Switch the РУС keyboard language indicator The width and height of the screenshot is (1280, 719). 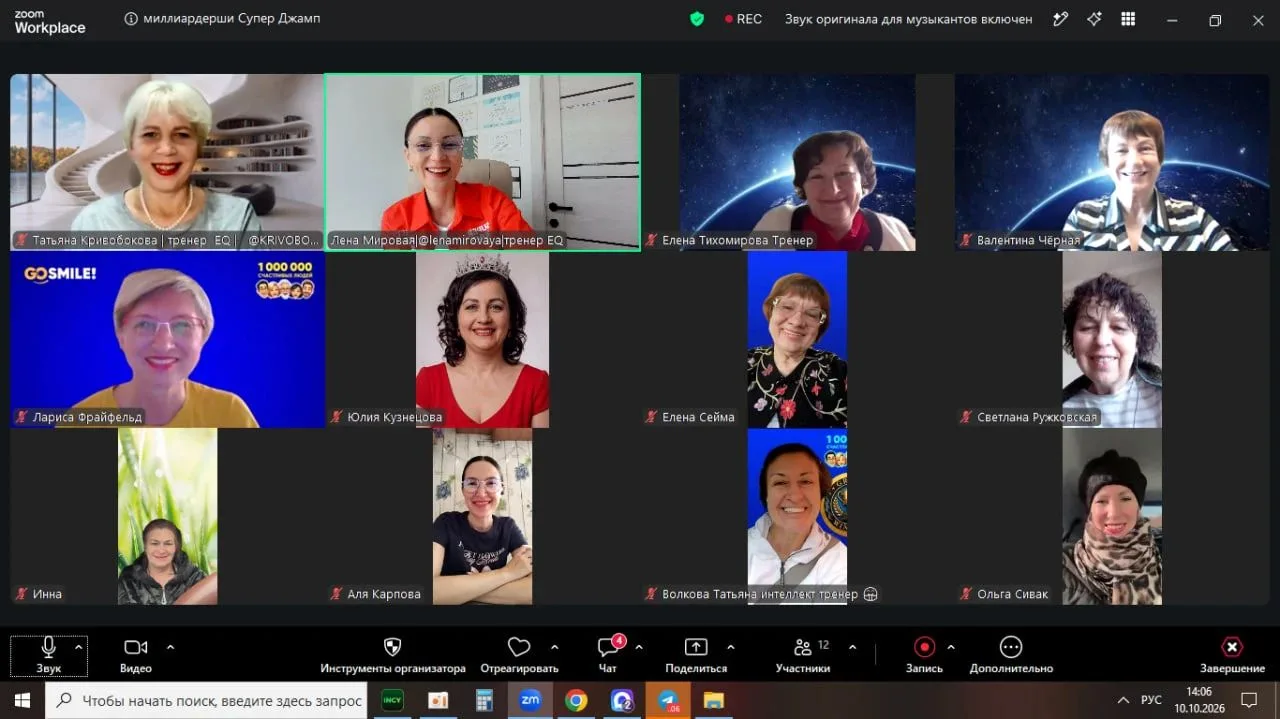coord(1152,700)
